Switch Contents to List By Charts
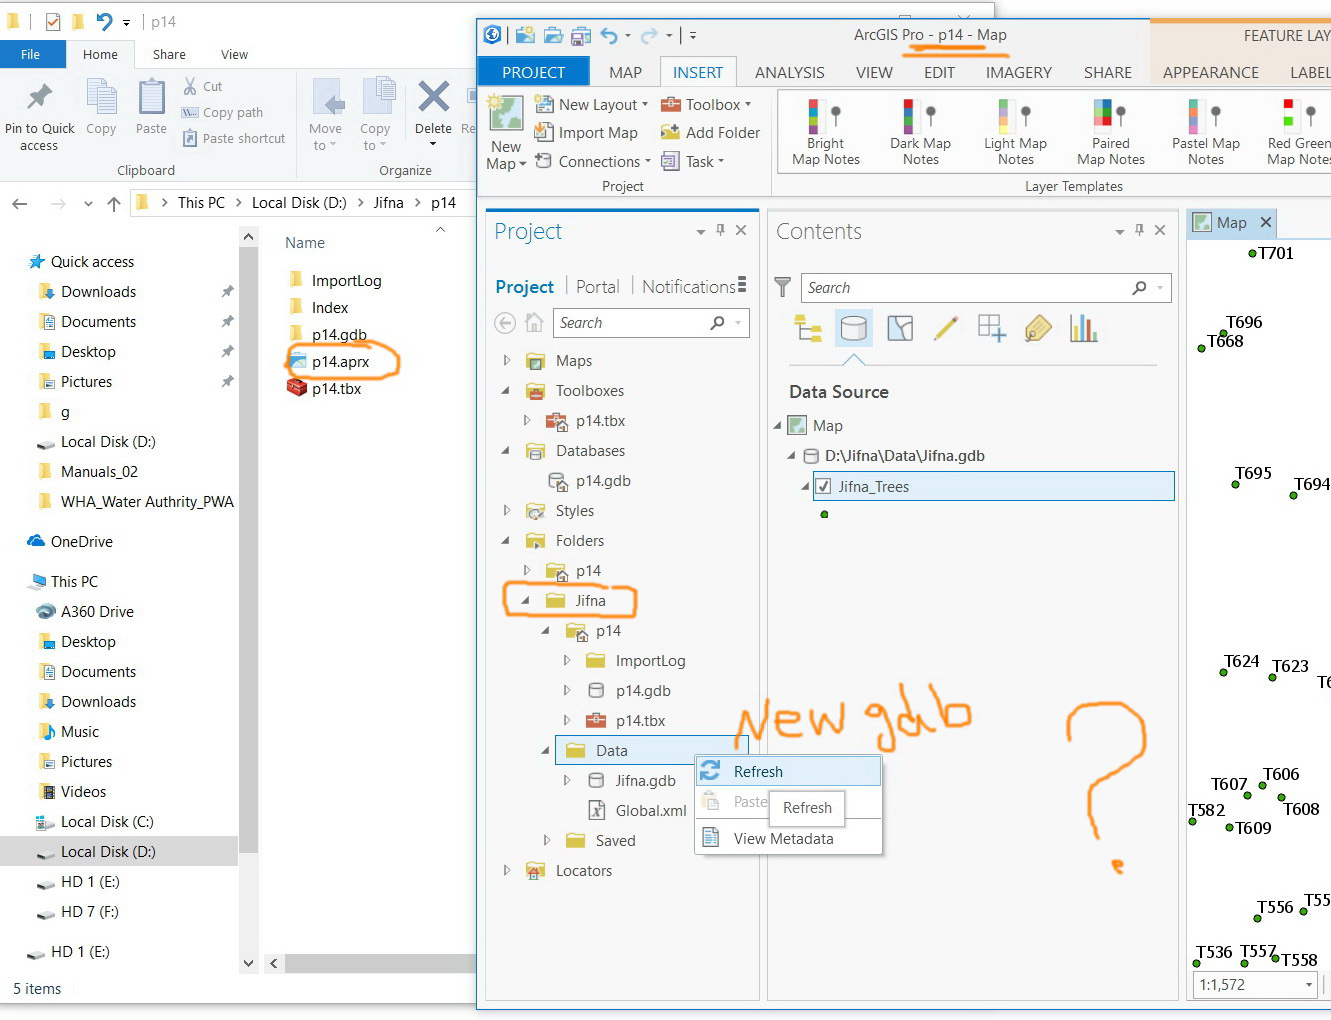Image resolution: width=1331 pixels, height=1020 pixels. click(x=1084, y=328)
